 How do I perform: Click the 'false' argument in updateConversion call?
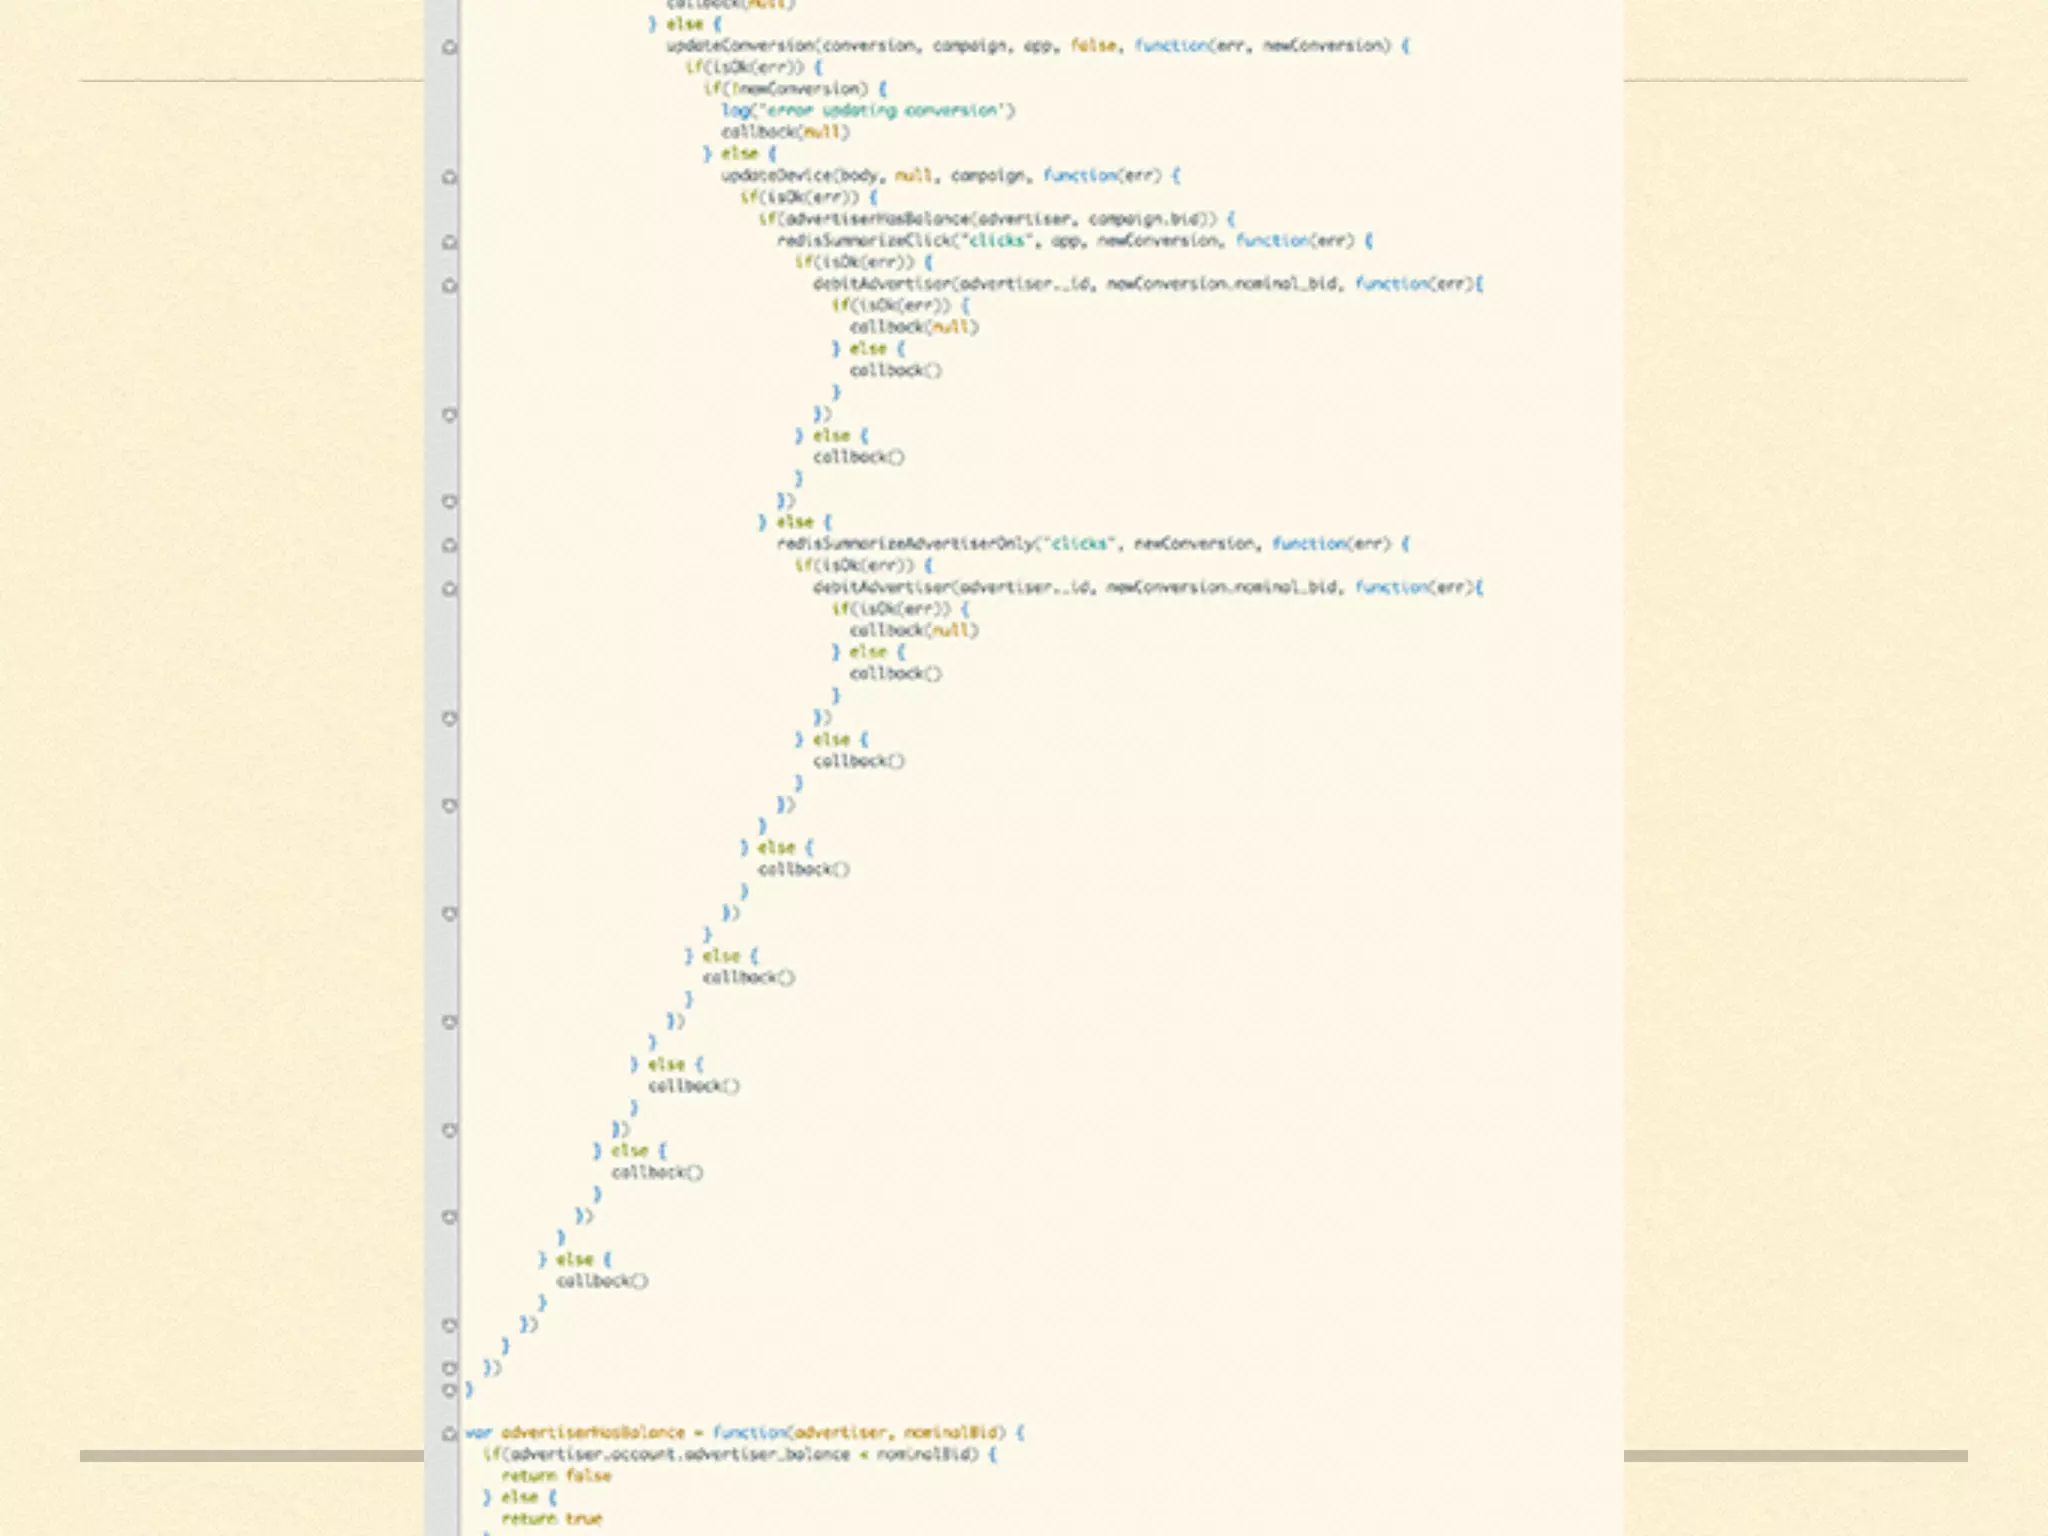click(x=1093, y=46)
